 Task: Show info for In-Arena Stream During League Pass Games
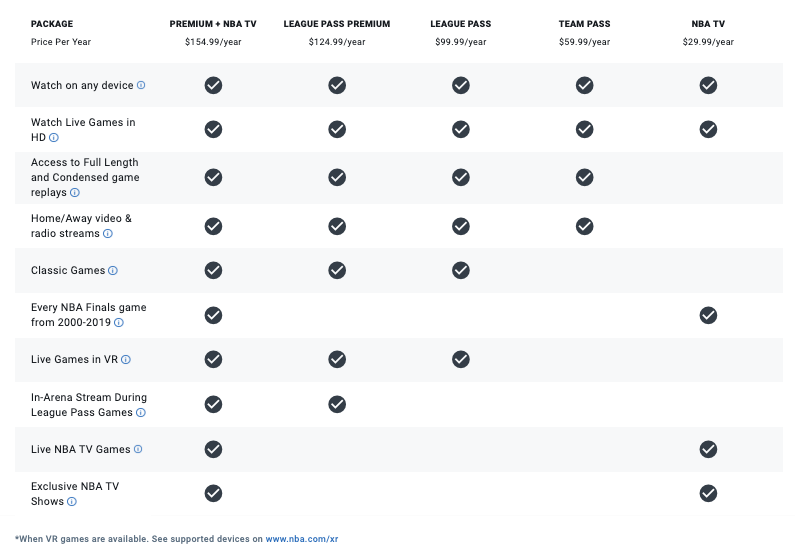click(141, 413)
